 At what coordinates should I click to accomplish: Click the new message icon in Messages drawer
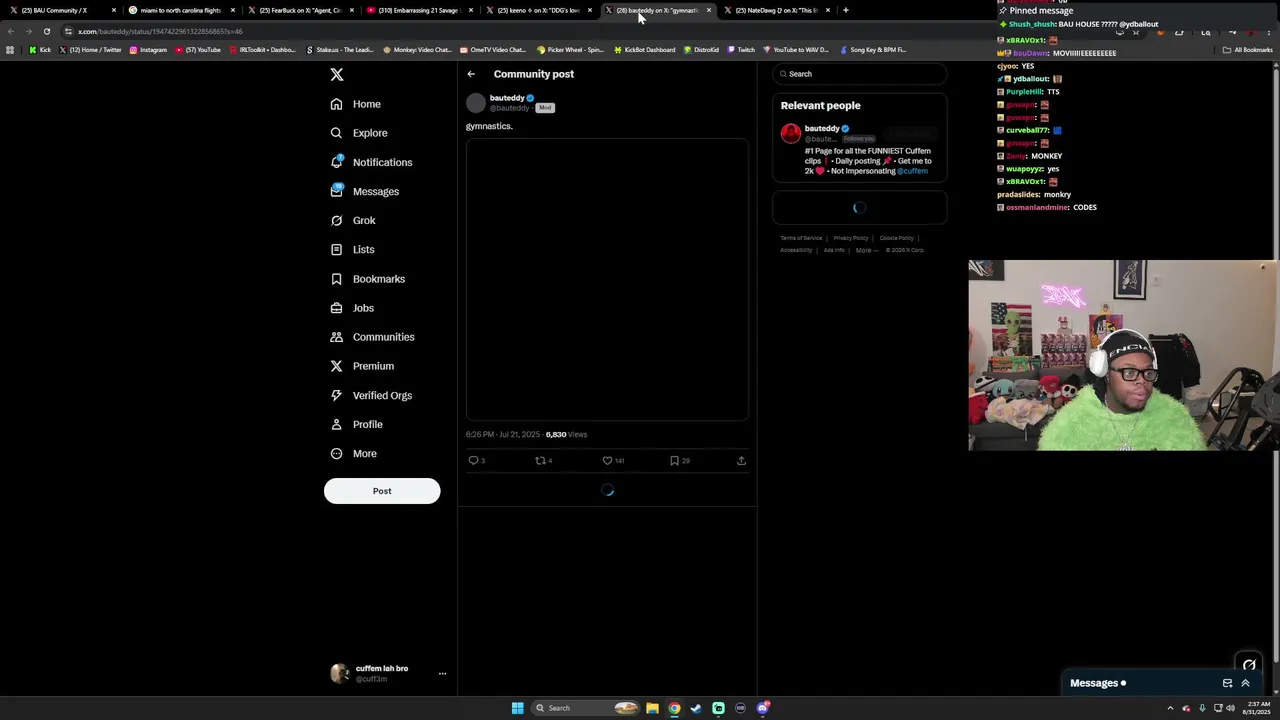click(x=1227, y=683)
